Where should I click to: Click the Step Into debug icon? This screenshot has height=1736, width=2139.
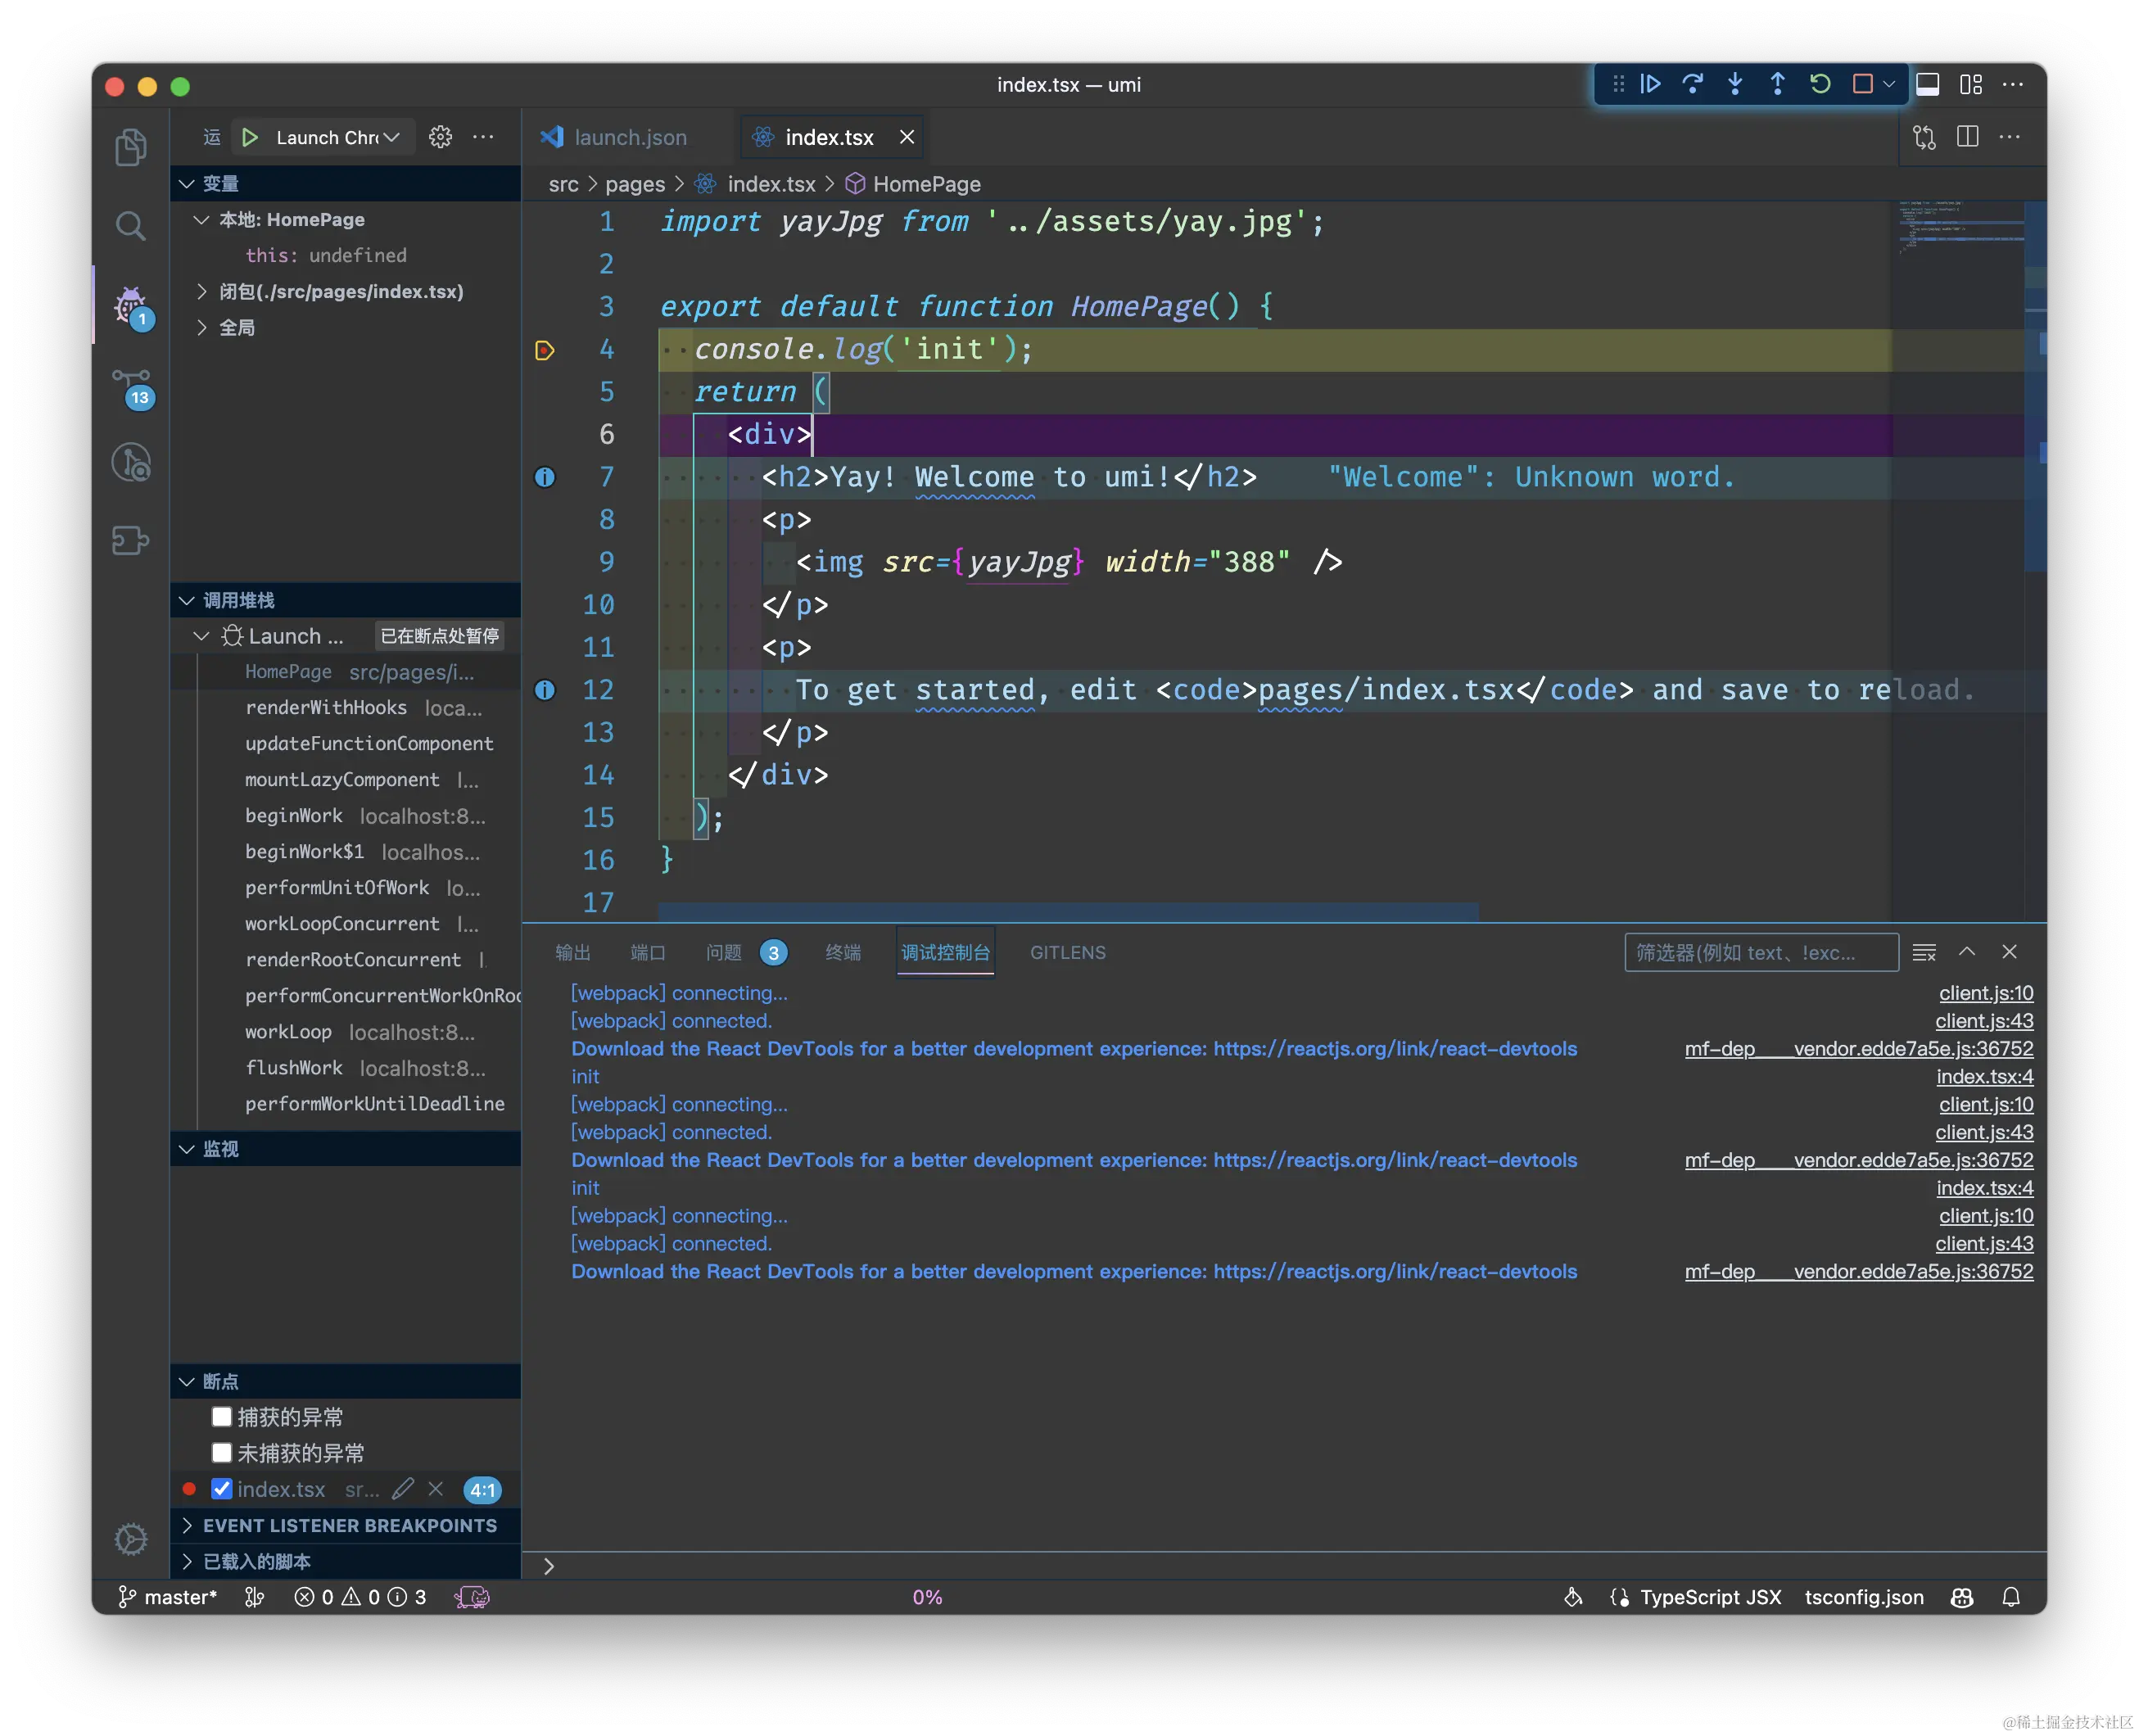[1735, 84]
